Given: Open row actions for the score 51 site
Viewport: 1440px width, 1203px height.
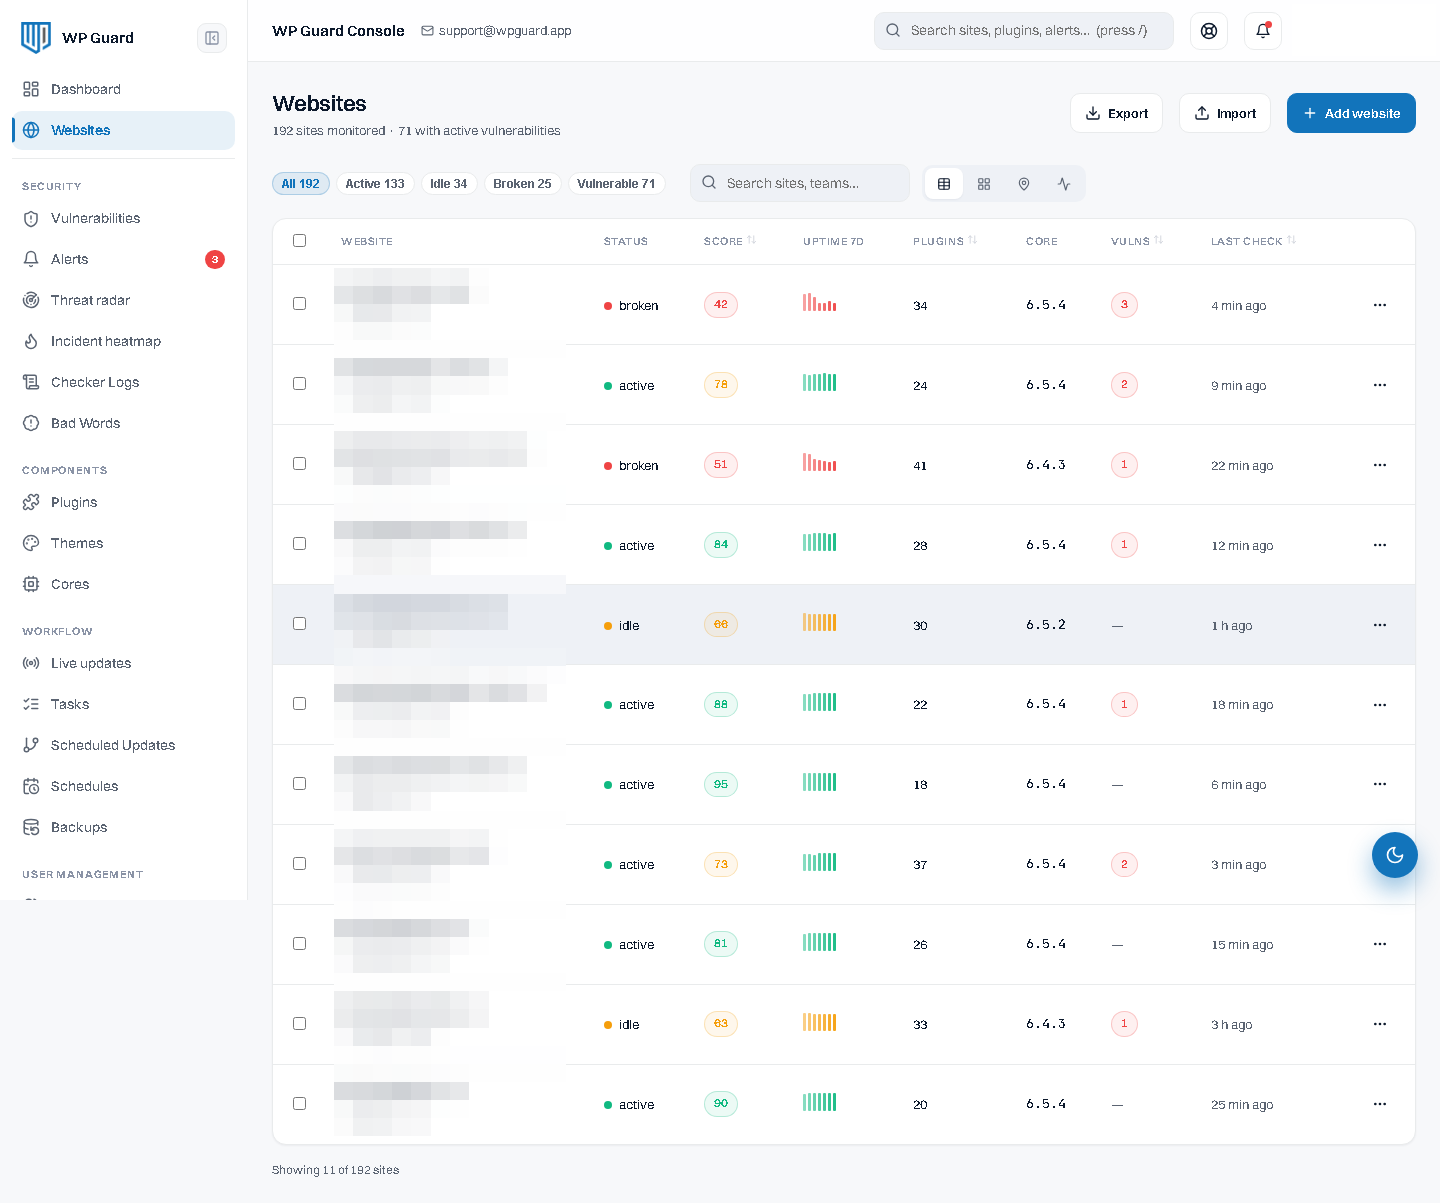Looking at the screenshot, I should tap(1380, 465).
